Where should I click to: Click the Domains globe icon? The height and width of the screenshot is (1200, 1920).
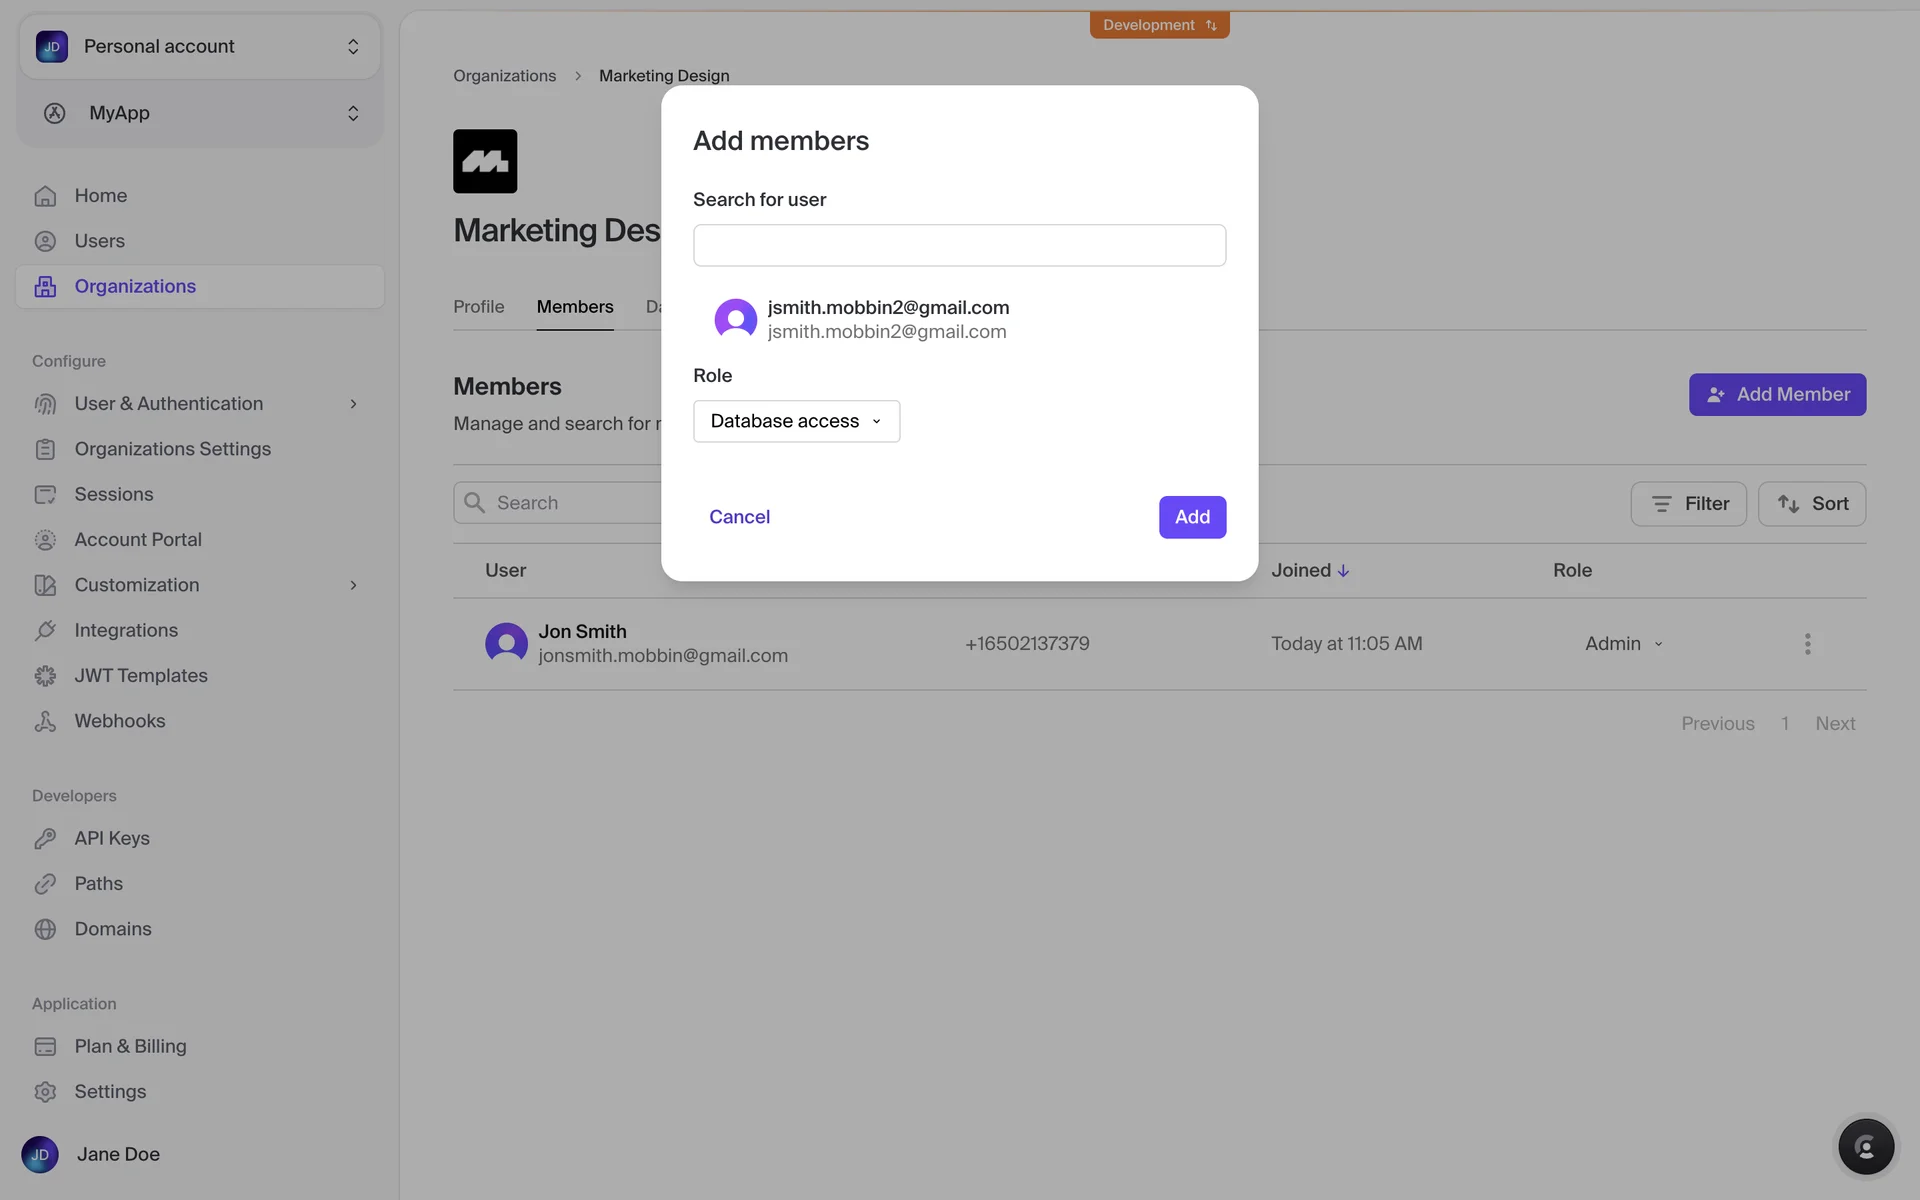click(45, 929)
